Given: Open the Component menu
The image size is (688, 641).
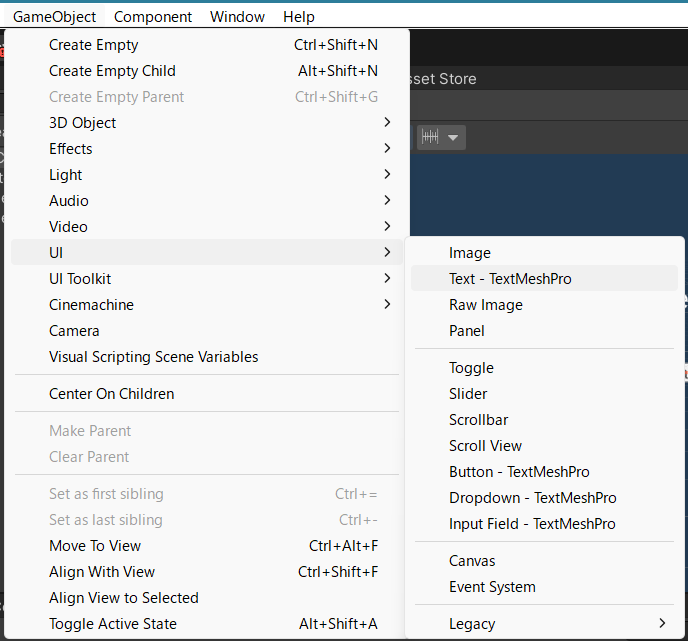Looking at the screenshot, I should pyautogui.click(x=153, y=16).
